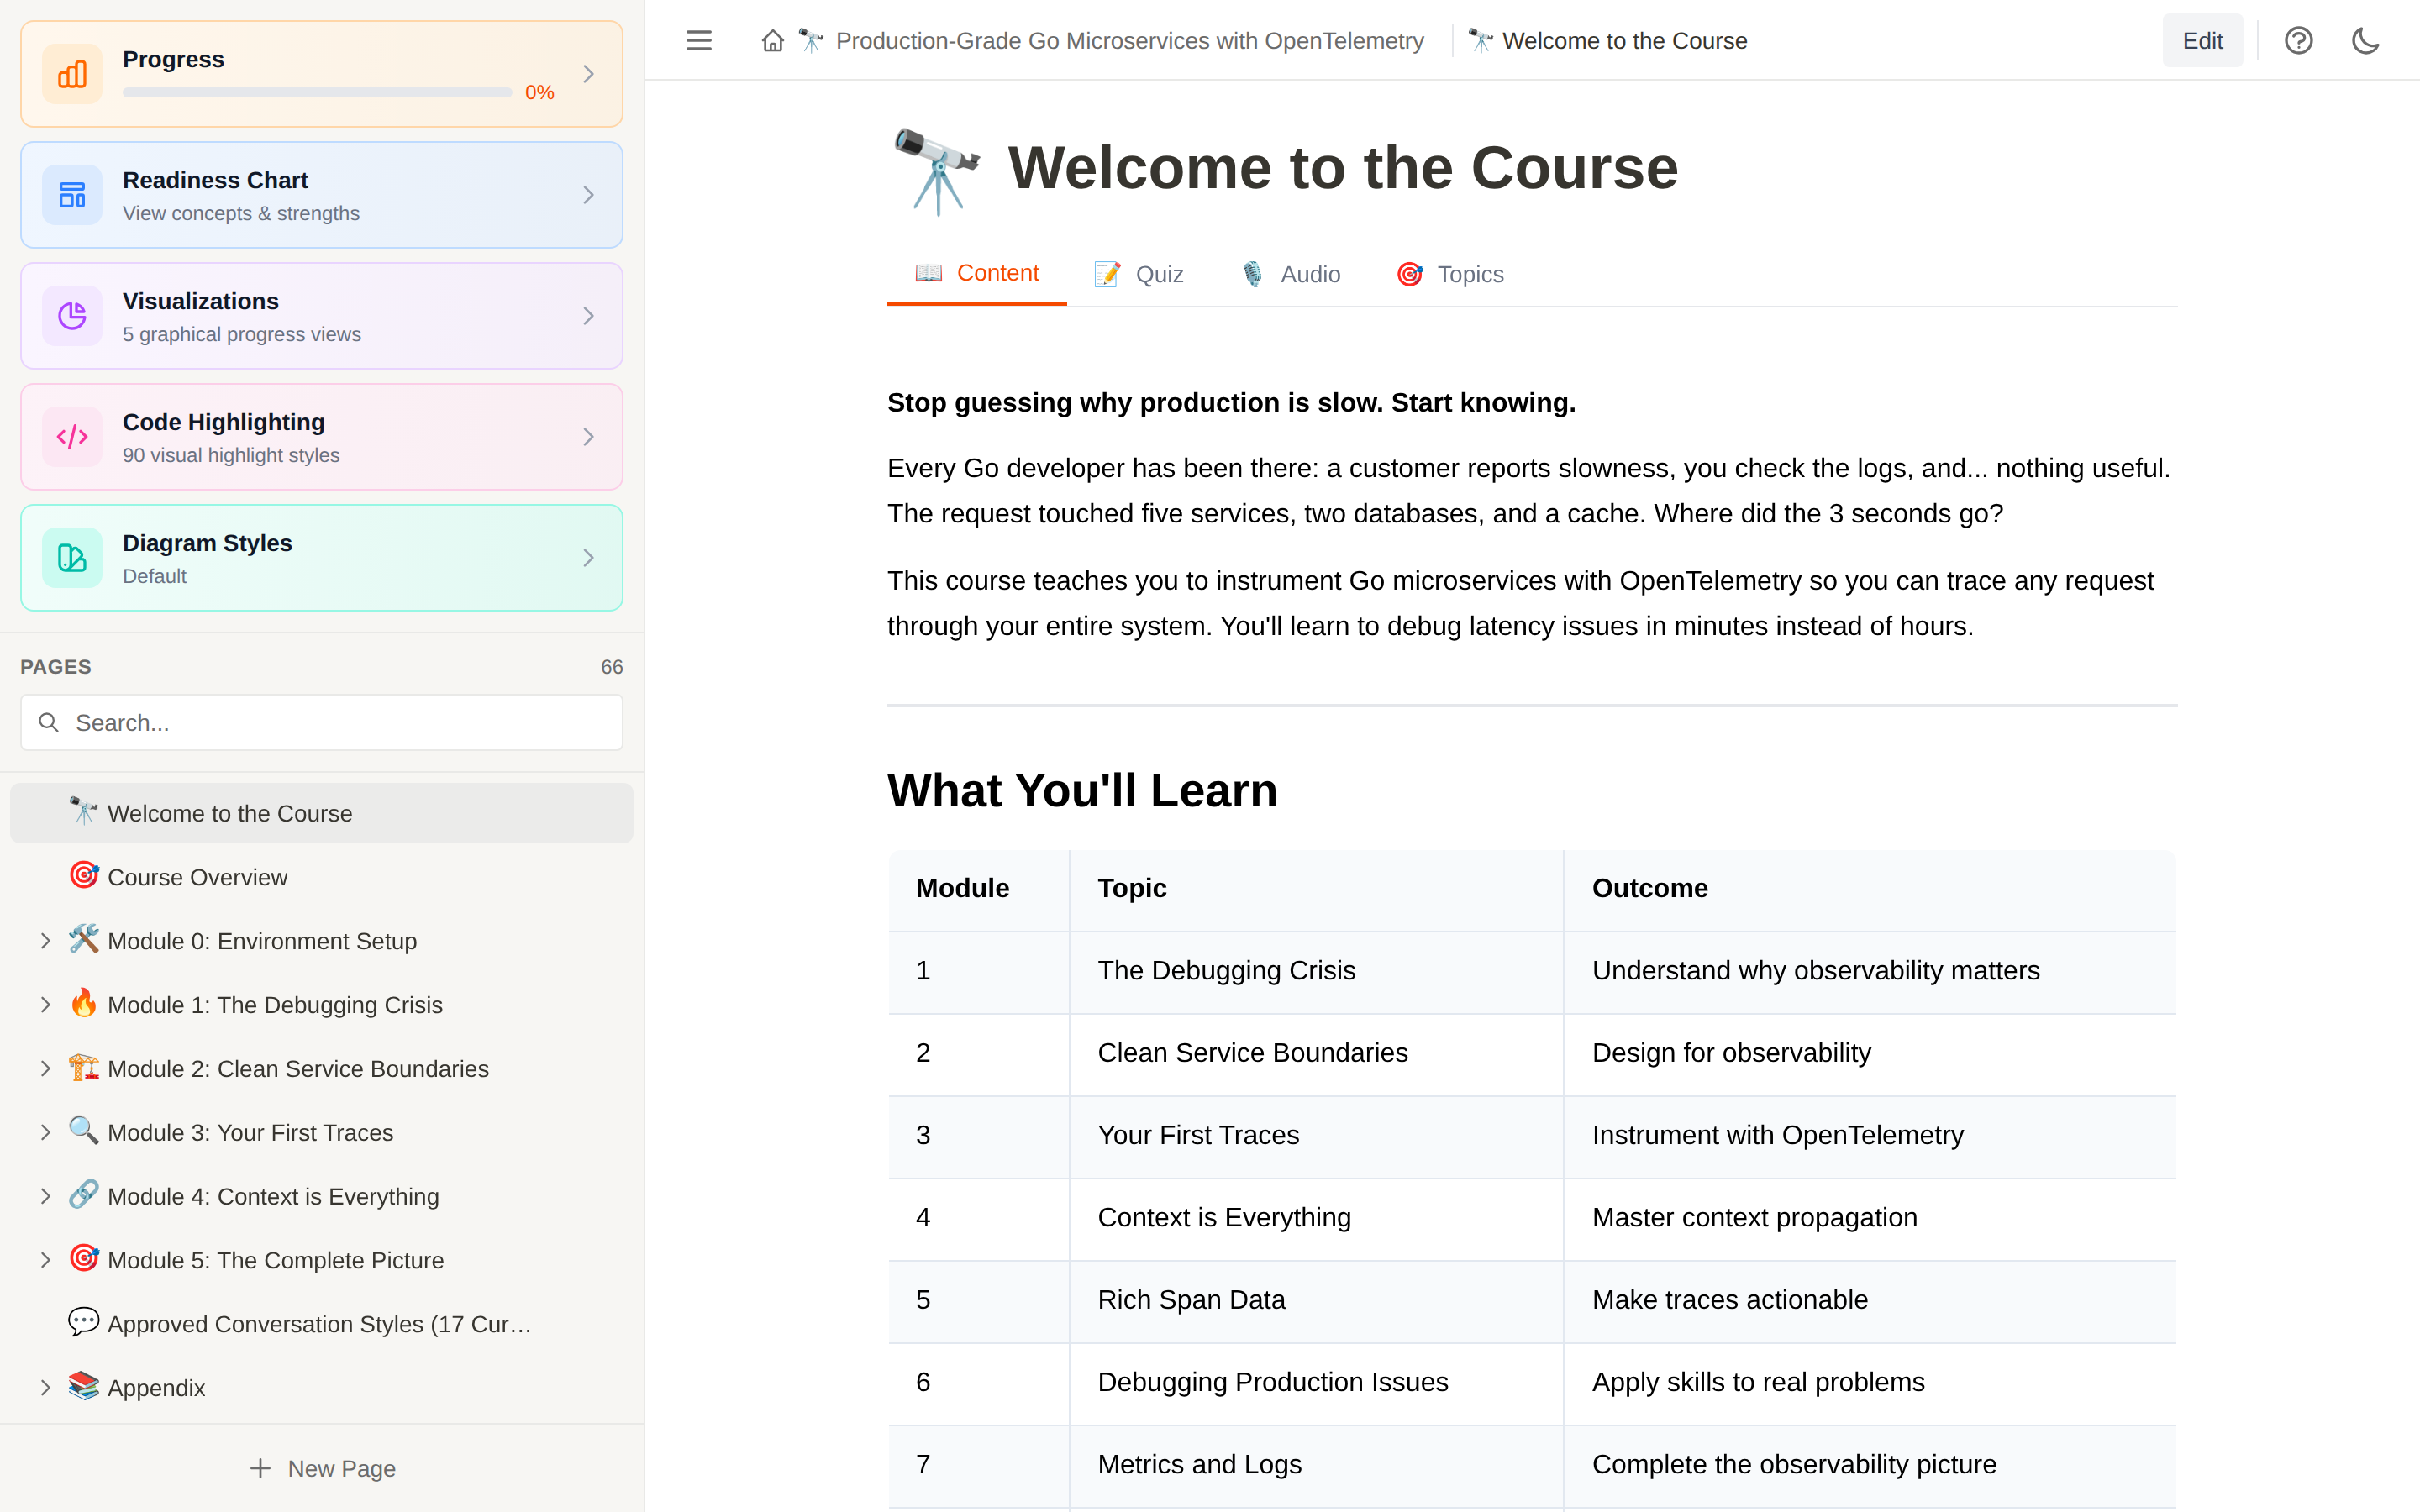Click the Code Highlighting brackets icon
This screenshot has width=2420, height=1512.
72,437
